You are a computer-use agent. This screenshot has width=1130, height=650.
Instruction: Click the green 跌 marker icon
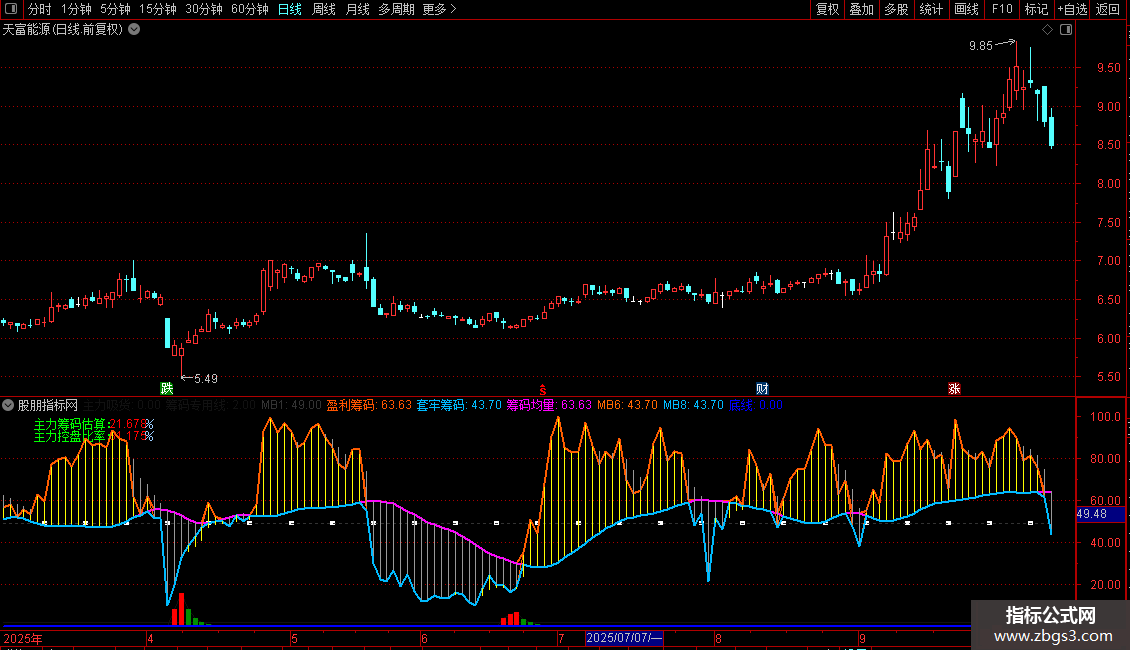click(x=166, y=388)
